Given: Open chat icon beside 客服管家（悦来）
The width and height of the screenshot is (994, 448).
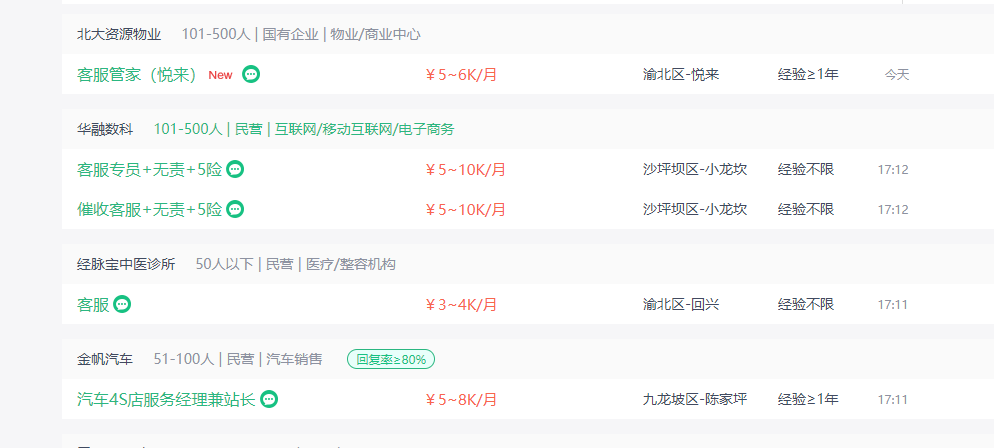Looking at the screenshot, I should click(x=251, y=74).
